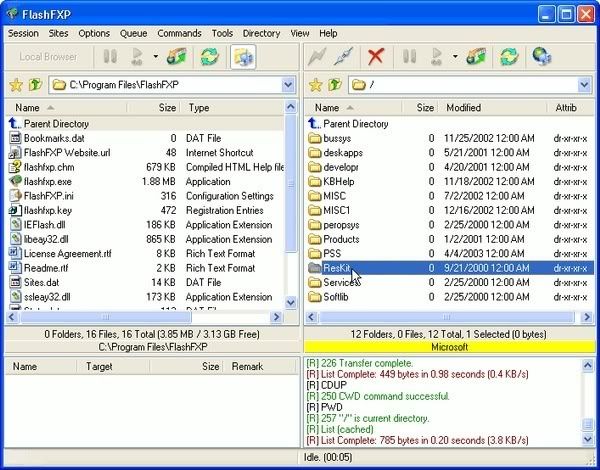Select flashfxp.exe in the local file list
Viewport: 600px width, 470px height.
click(47, 181)
